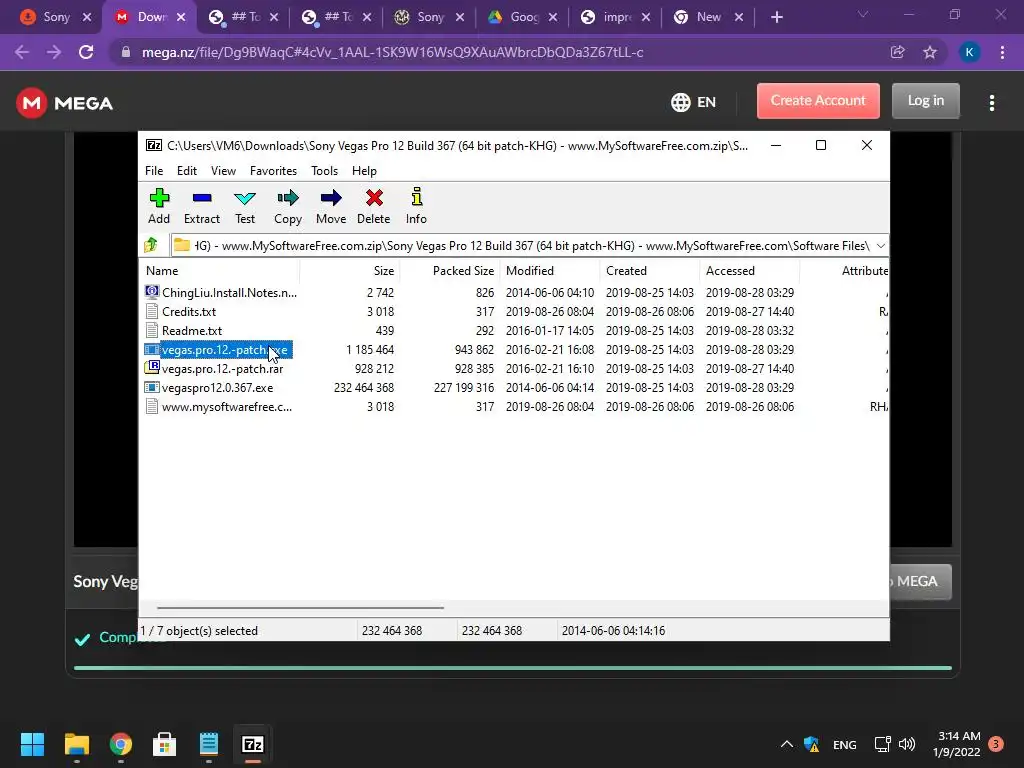Sort files by the Size column header

click(349, 270)
